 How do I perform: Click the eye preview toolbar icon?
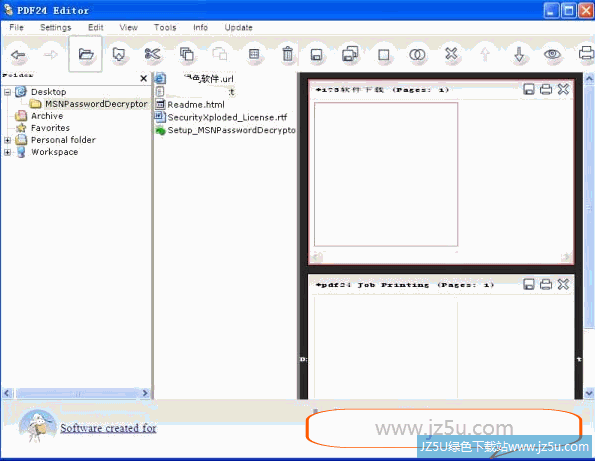pyautogui.click(x=552, y=54)
